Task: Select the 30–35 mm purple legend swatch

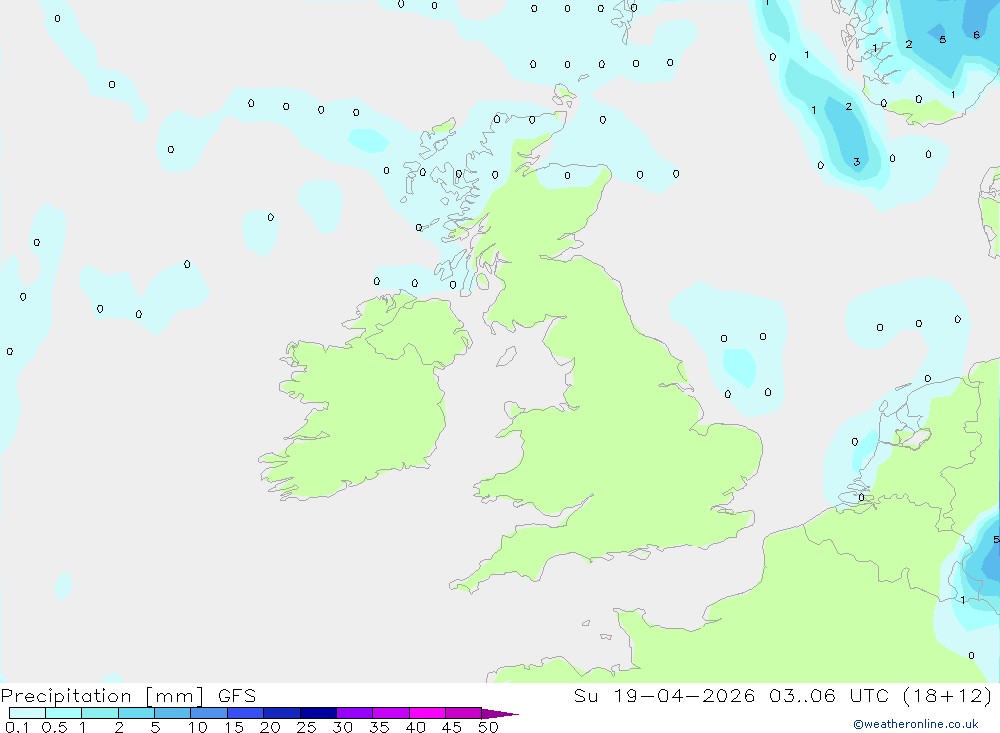Action: [355, 713]
